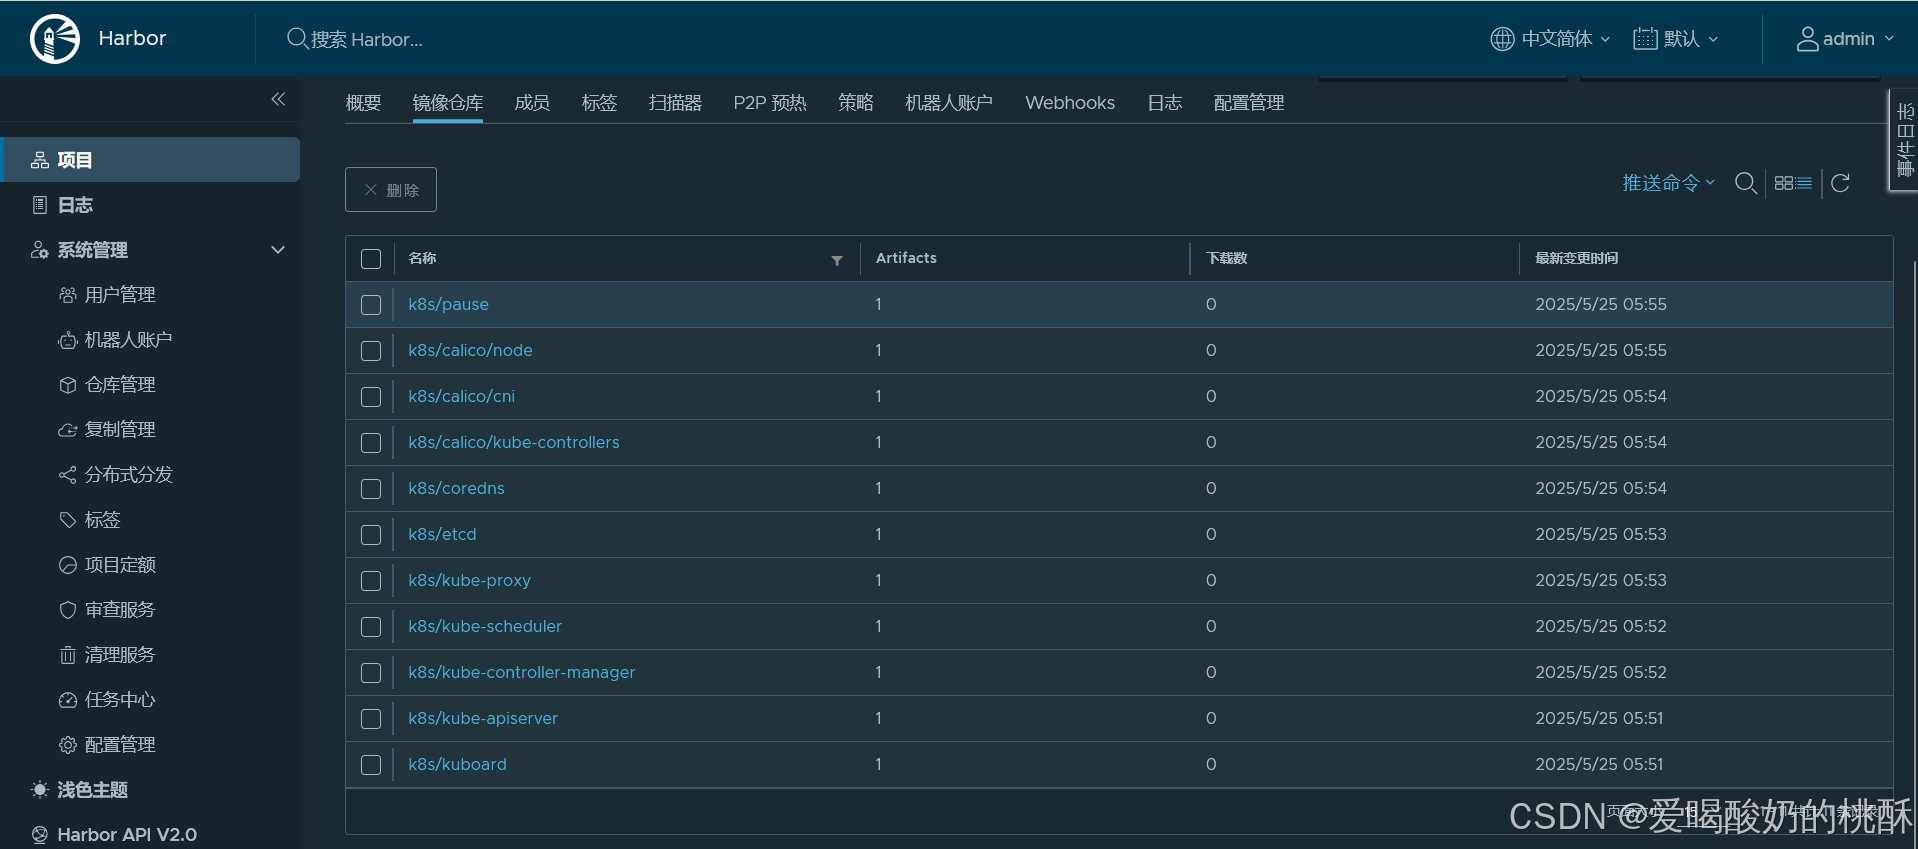Collapse the sidebar with double-chevron icon
Screen dimensions: 1918x849
tap(278, 99)
